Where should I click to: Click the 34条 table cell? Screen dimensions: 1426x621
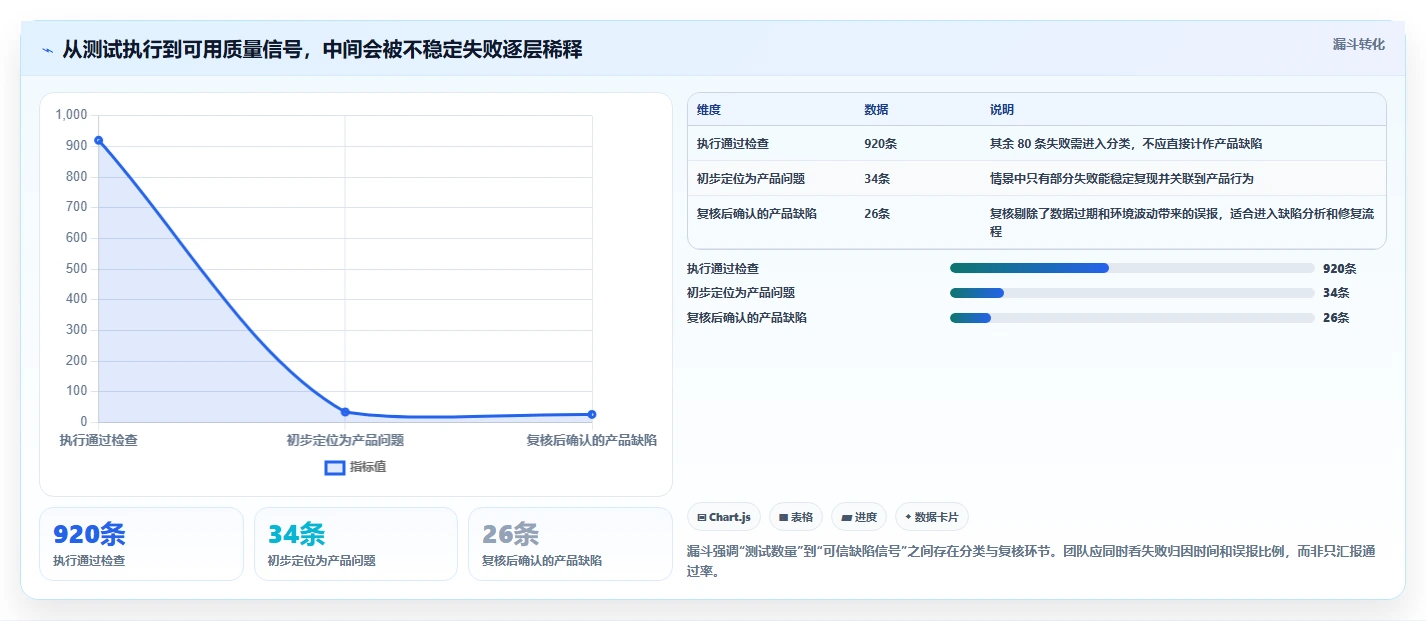point(877,179)
